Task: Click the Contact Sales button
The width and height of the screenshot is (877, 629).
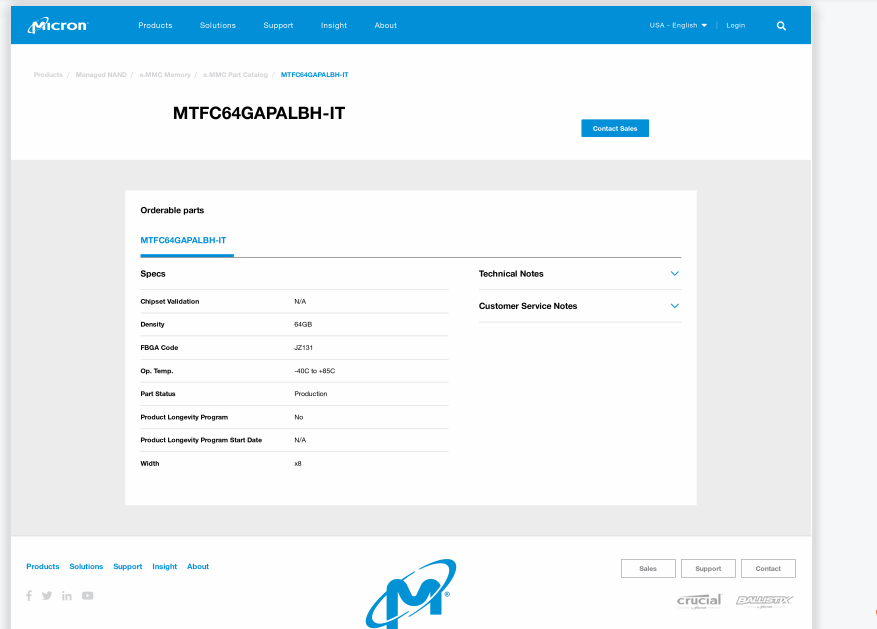Action: pyautogui.click(x=615, y=128)
